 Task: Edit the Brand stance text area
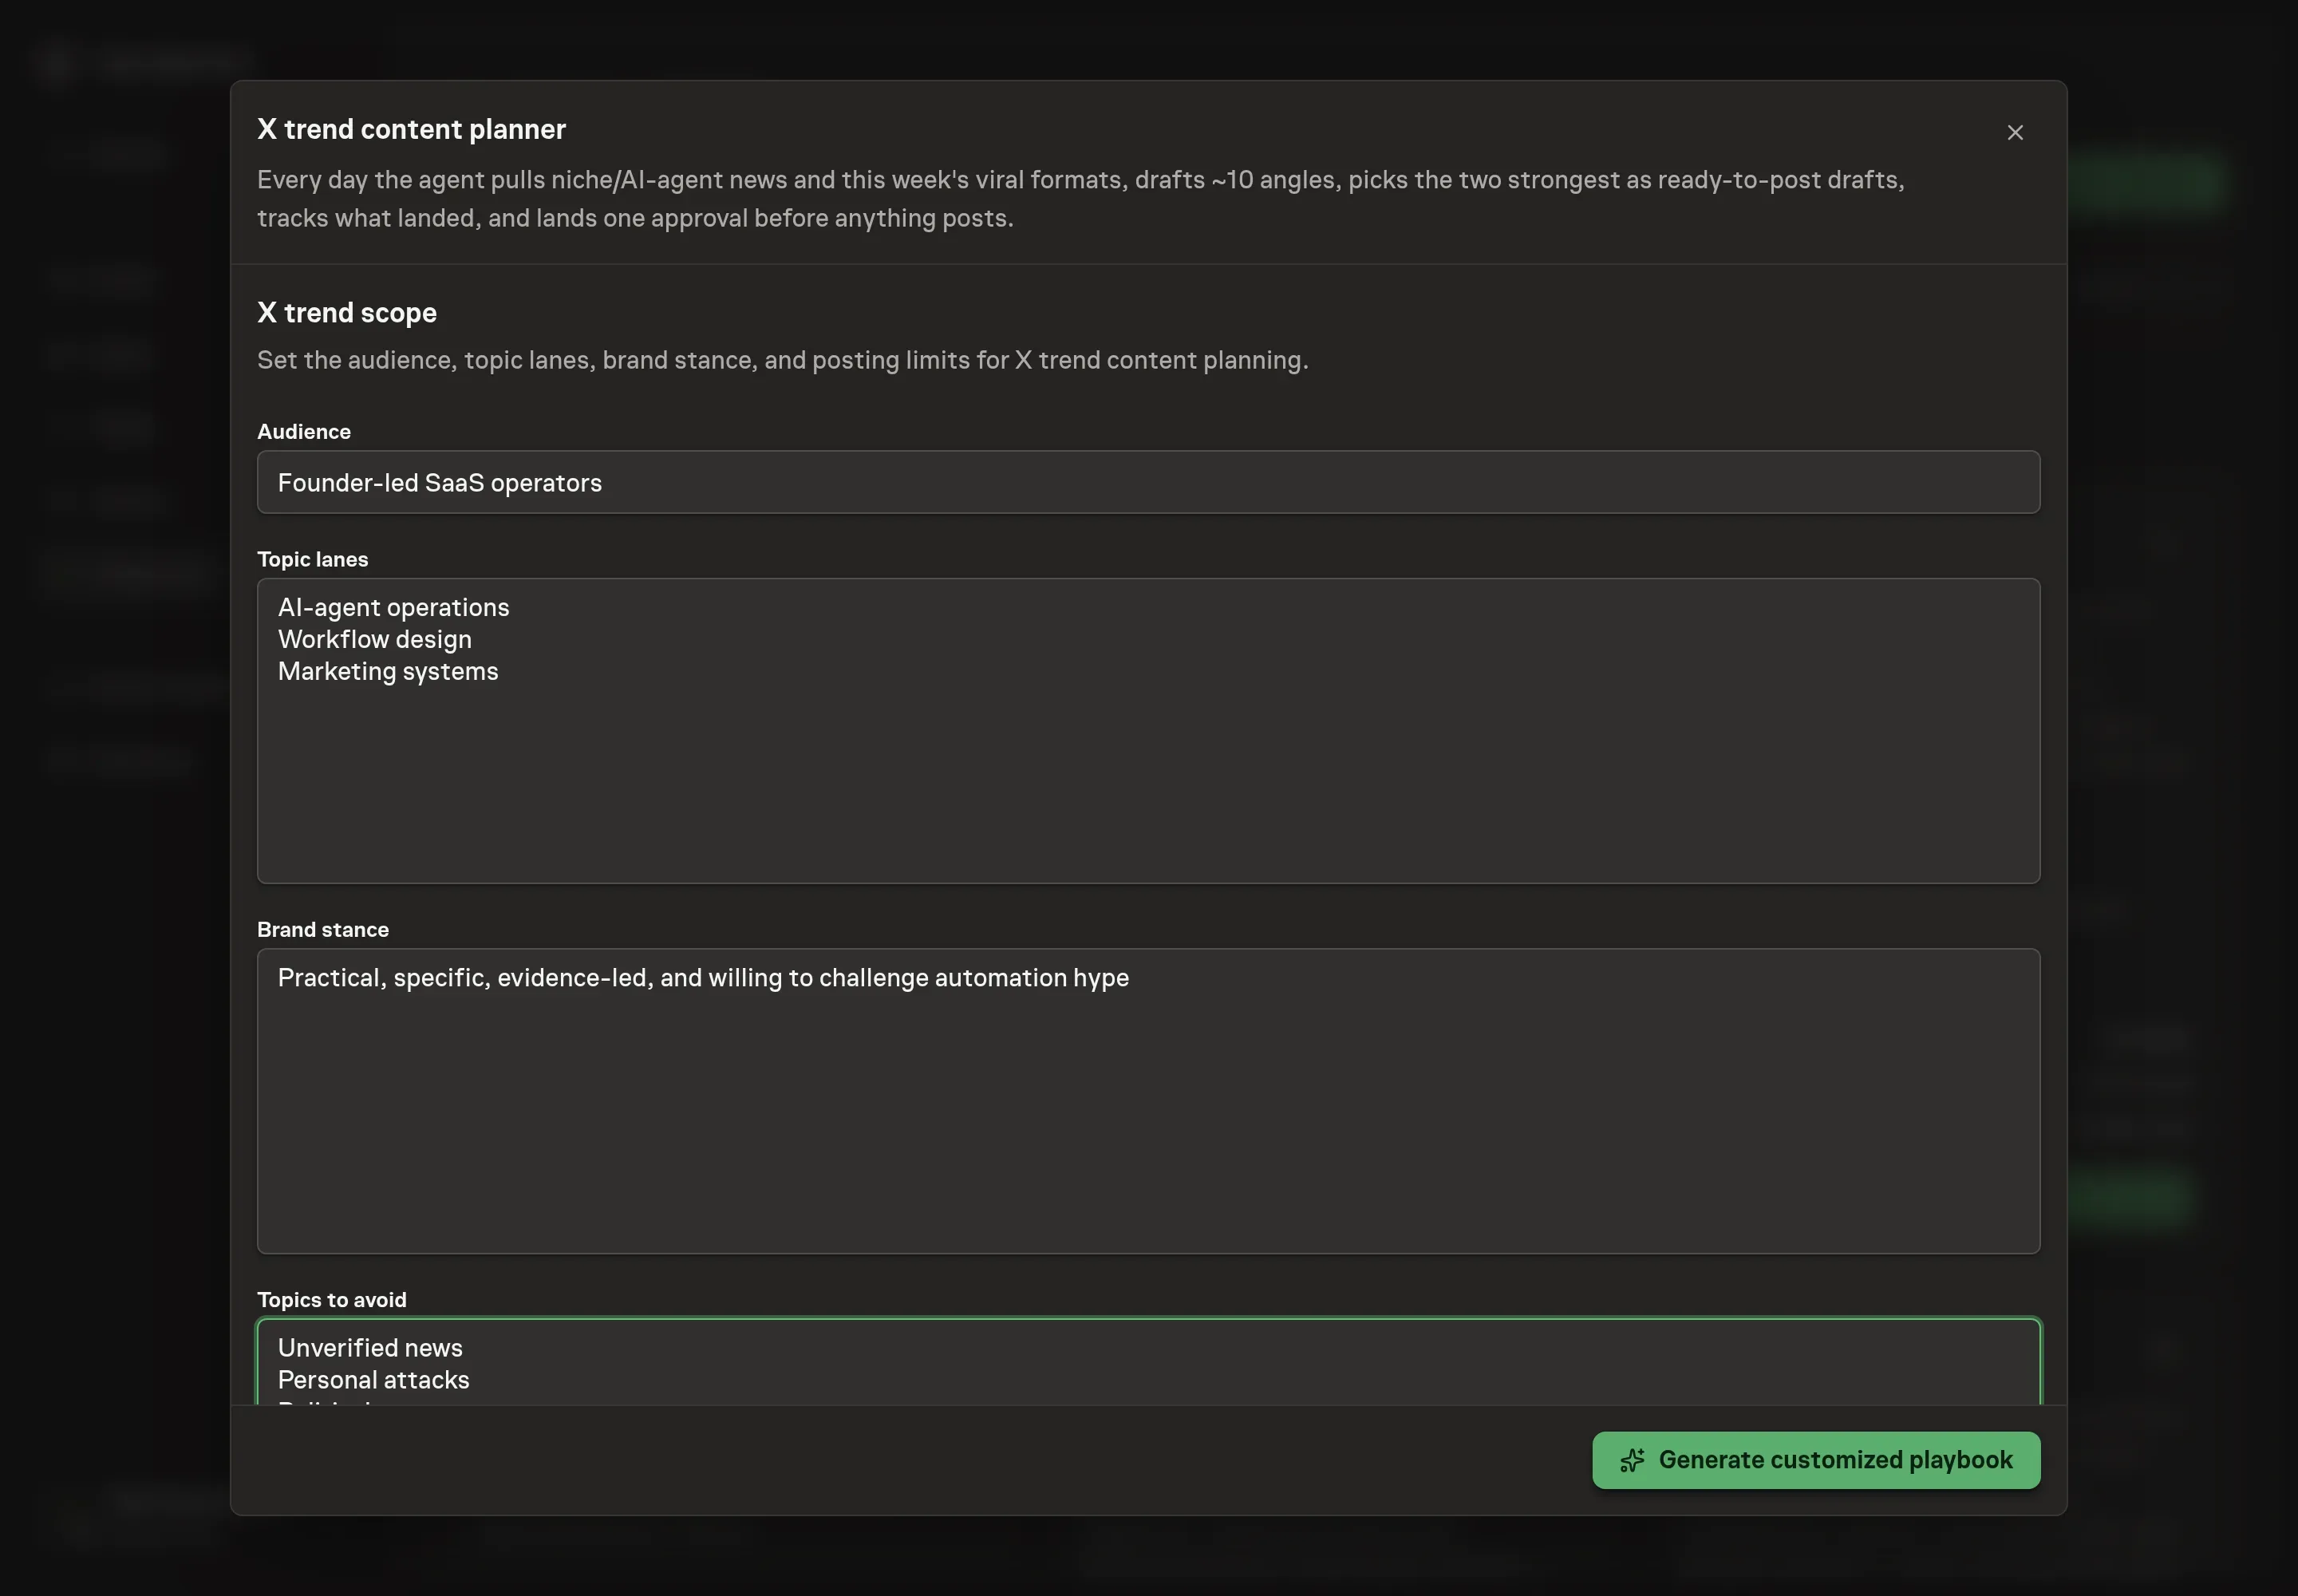click(x=1148, y=1101)
